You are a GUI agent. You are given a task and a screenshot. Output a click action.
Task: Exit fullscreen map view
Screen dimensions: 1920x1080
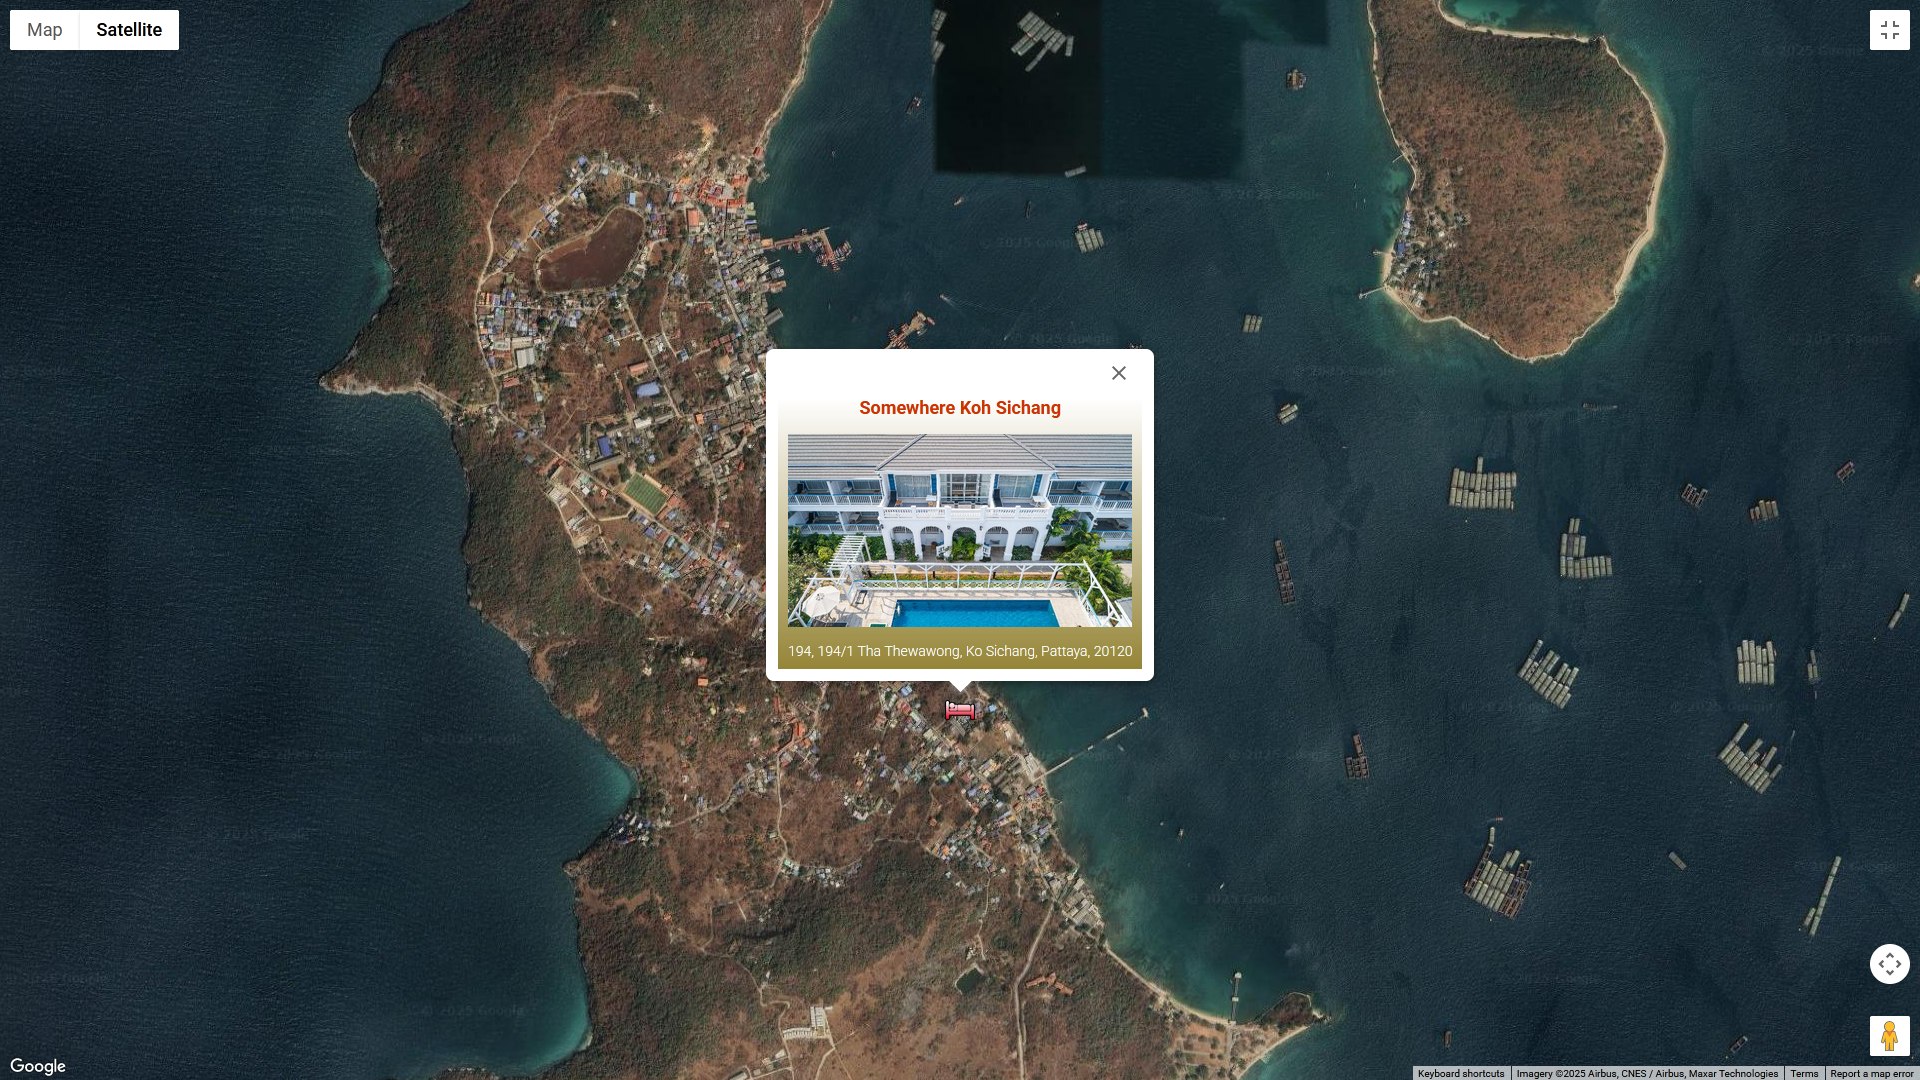pyautogui.click(x=1889, y=30)
